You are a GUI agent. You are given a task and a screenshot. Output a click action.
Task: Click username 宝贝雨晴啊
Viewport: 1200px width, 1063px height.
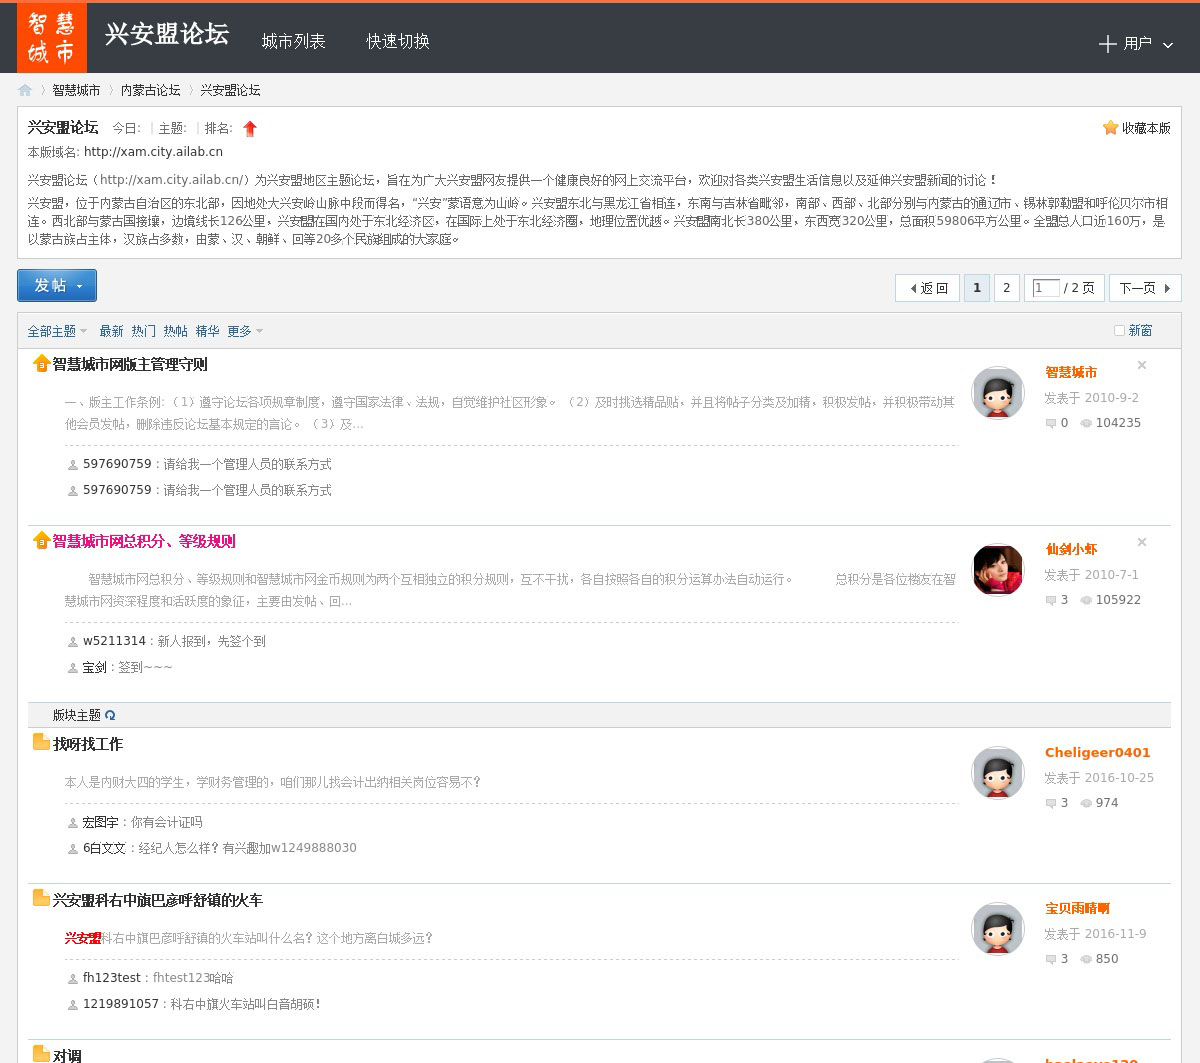pyautogui.click(x=1078, y=908)
